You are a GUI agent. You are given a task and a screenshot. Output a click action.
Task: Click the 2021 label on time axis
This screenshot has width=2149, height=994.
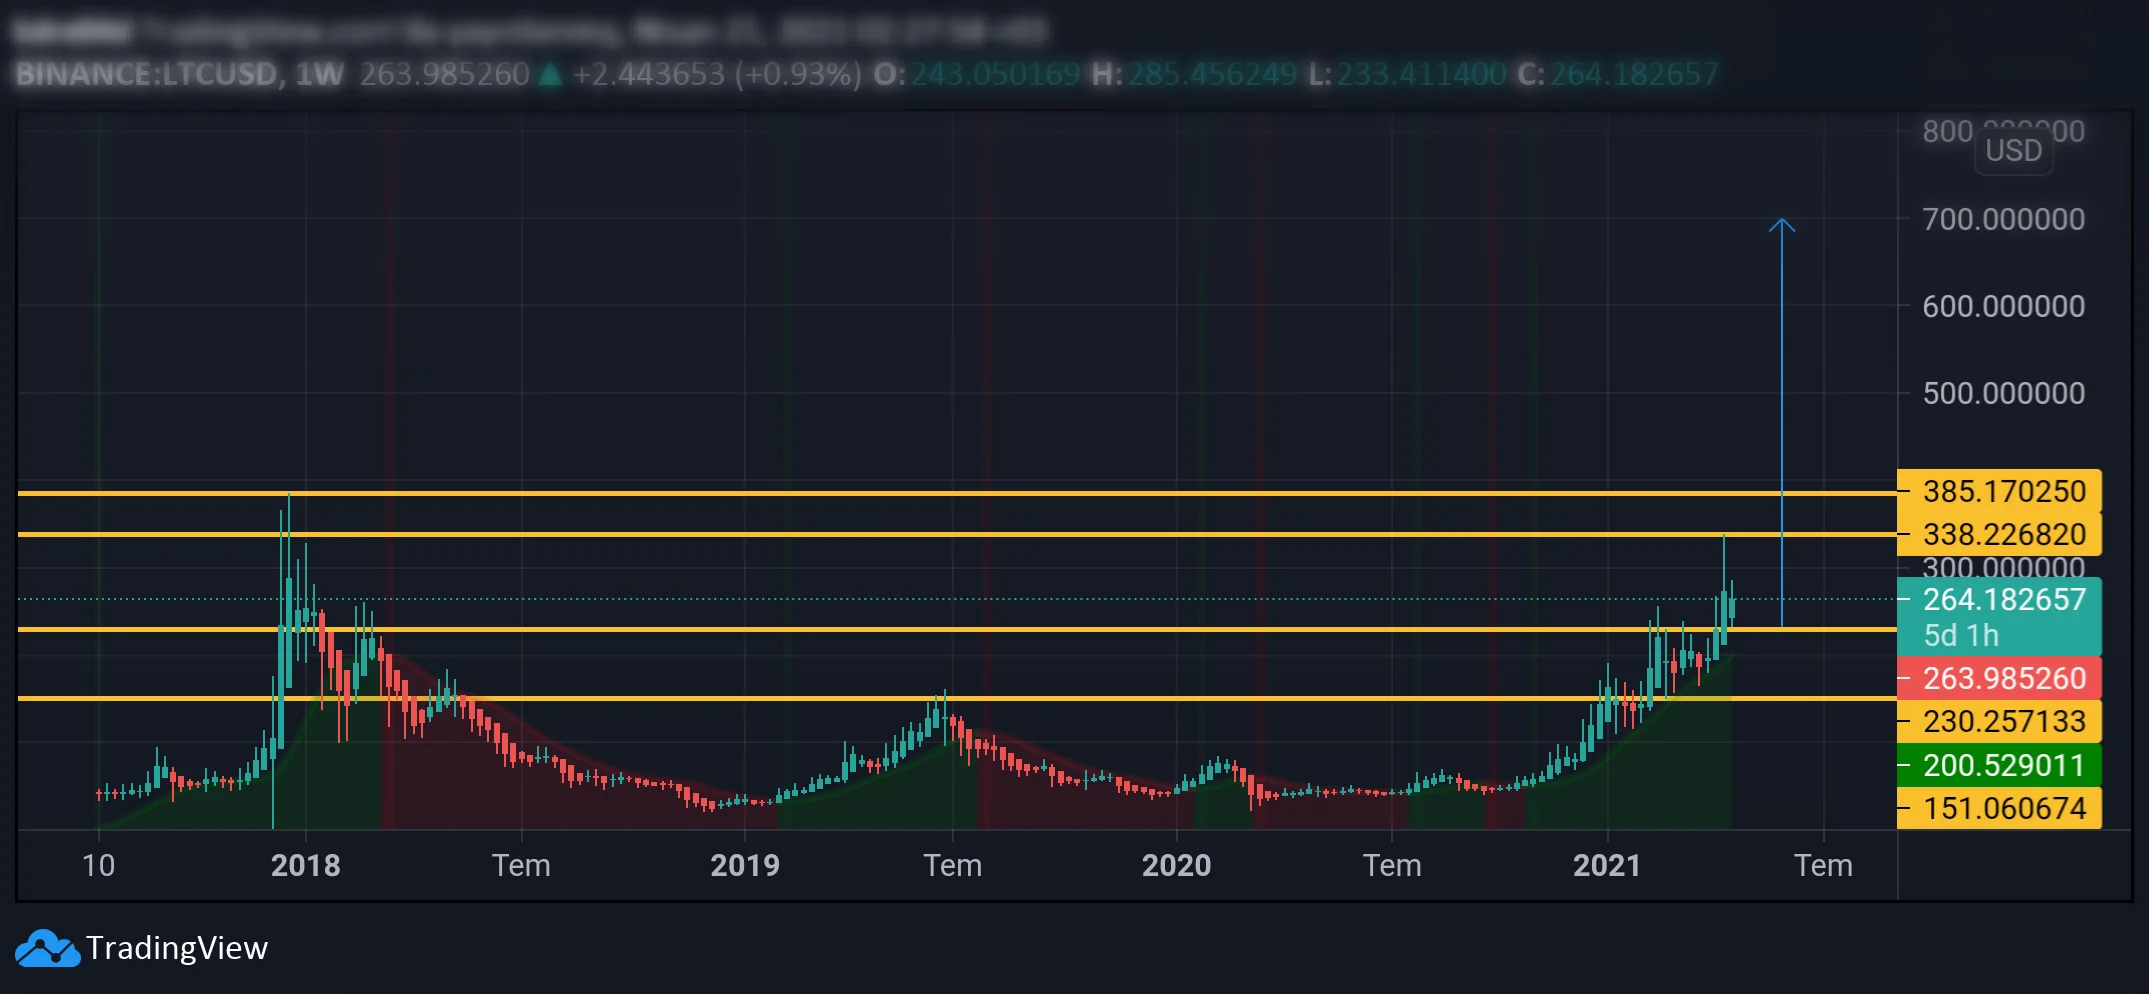tap(1607, 865)
